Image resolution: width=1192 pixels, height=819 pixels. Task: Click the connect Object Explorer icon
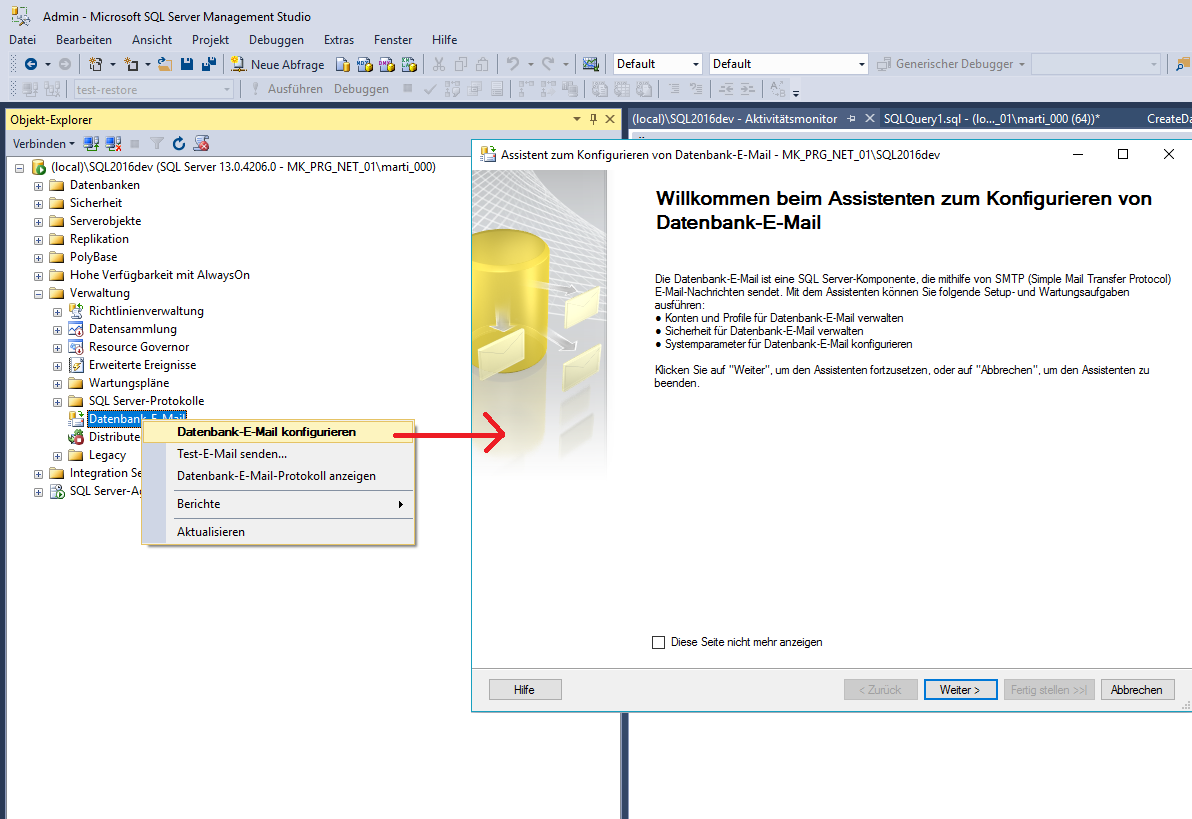point(91,144)
